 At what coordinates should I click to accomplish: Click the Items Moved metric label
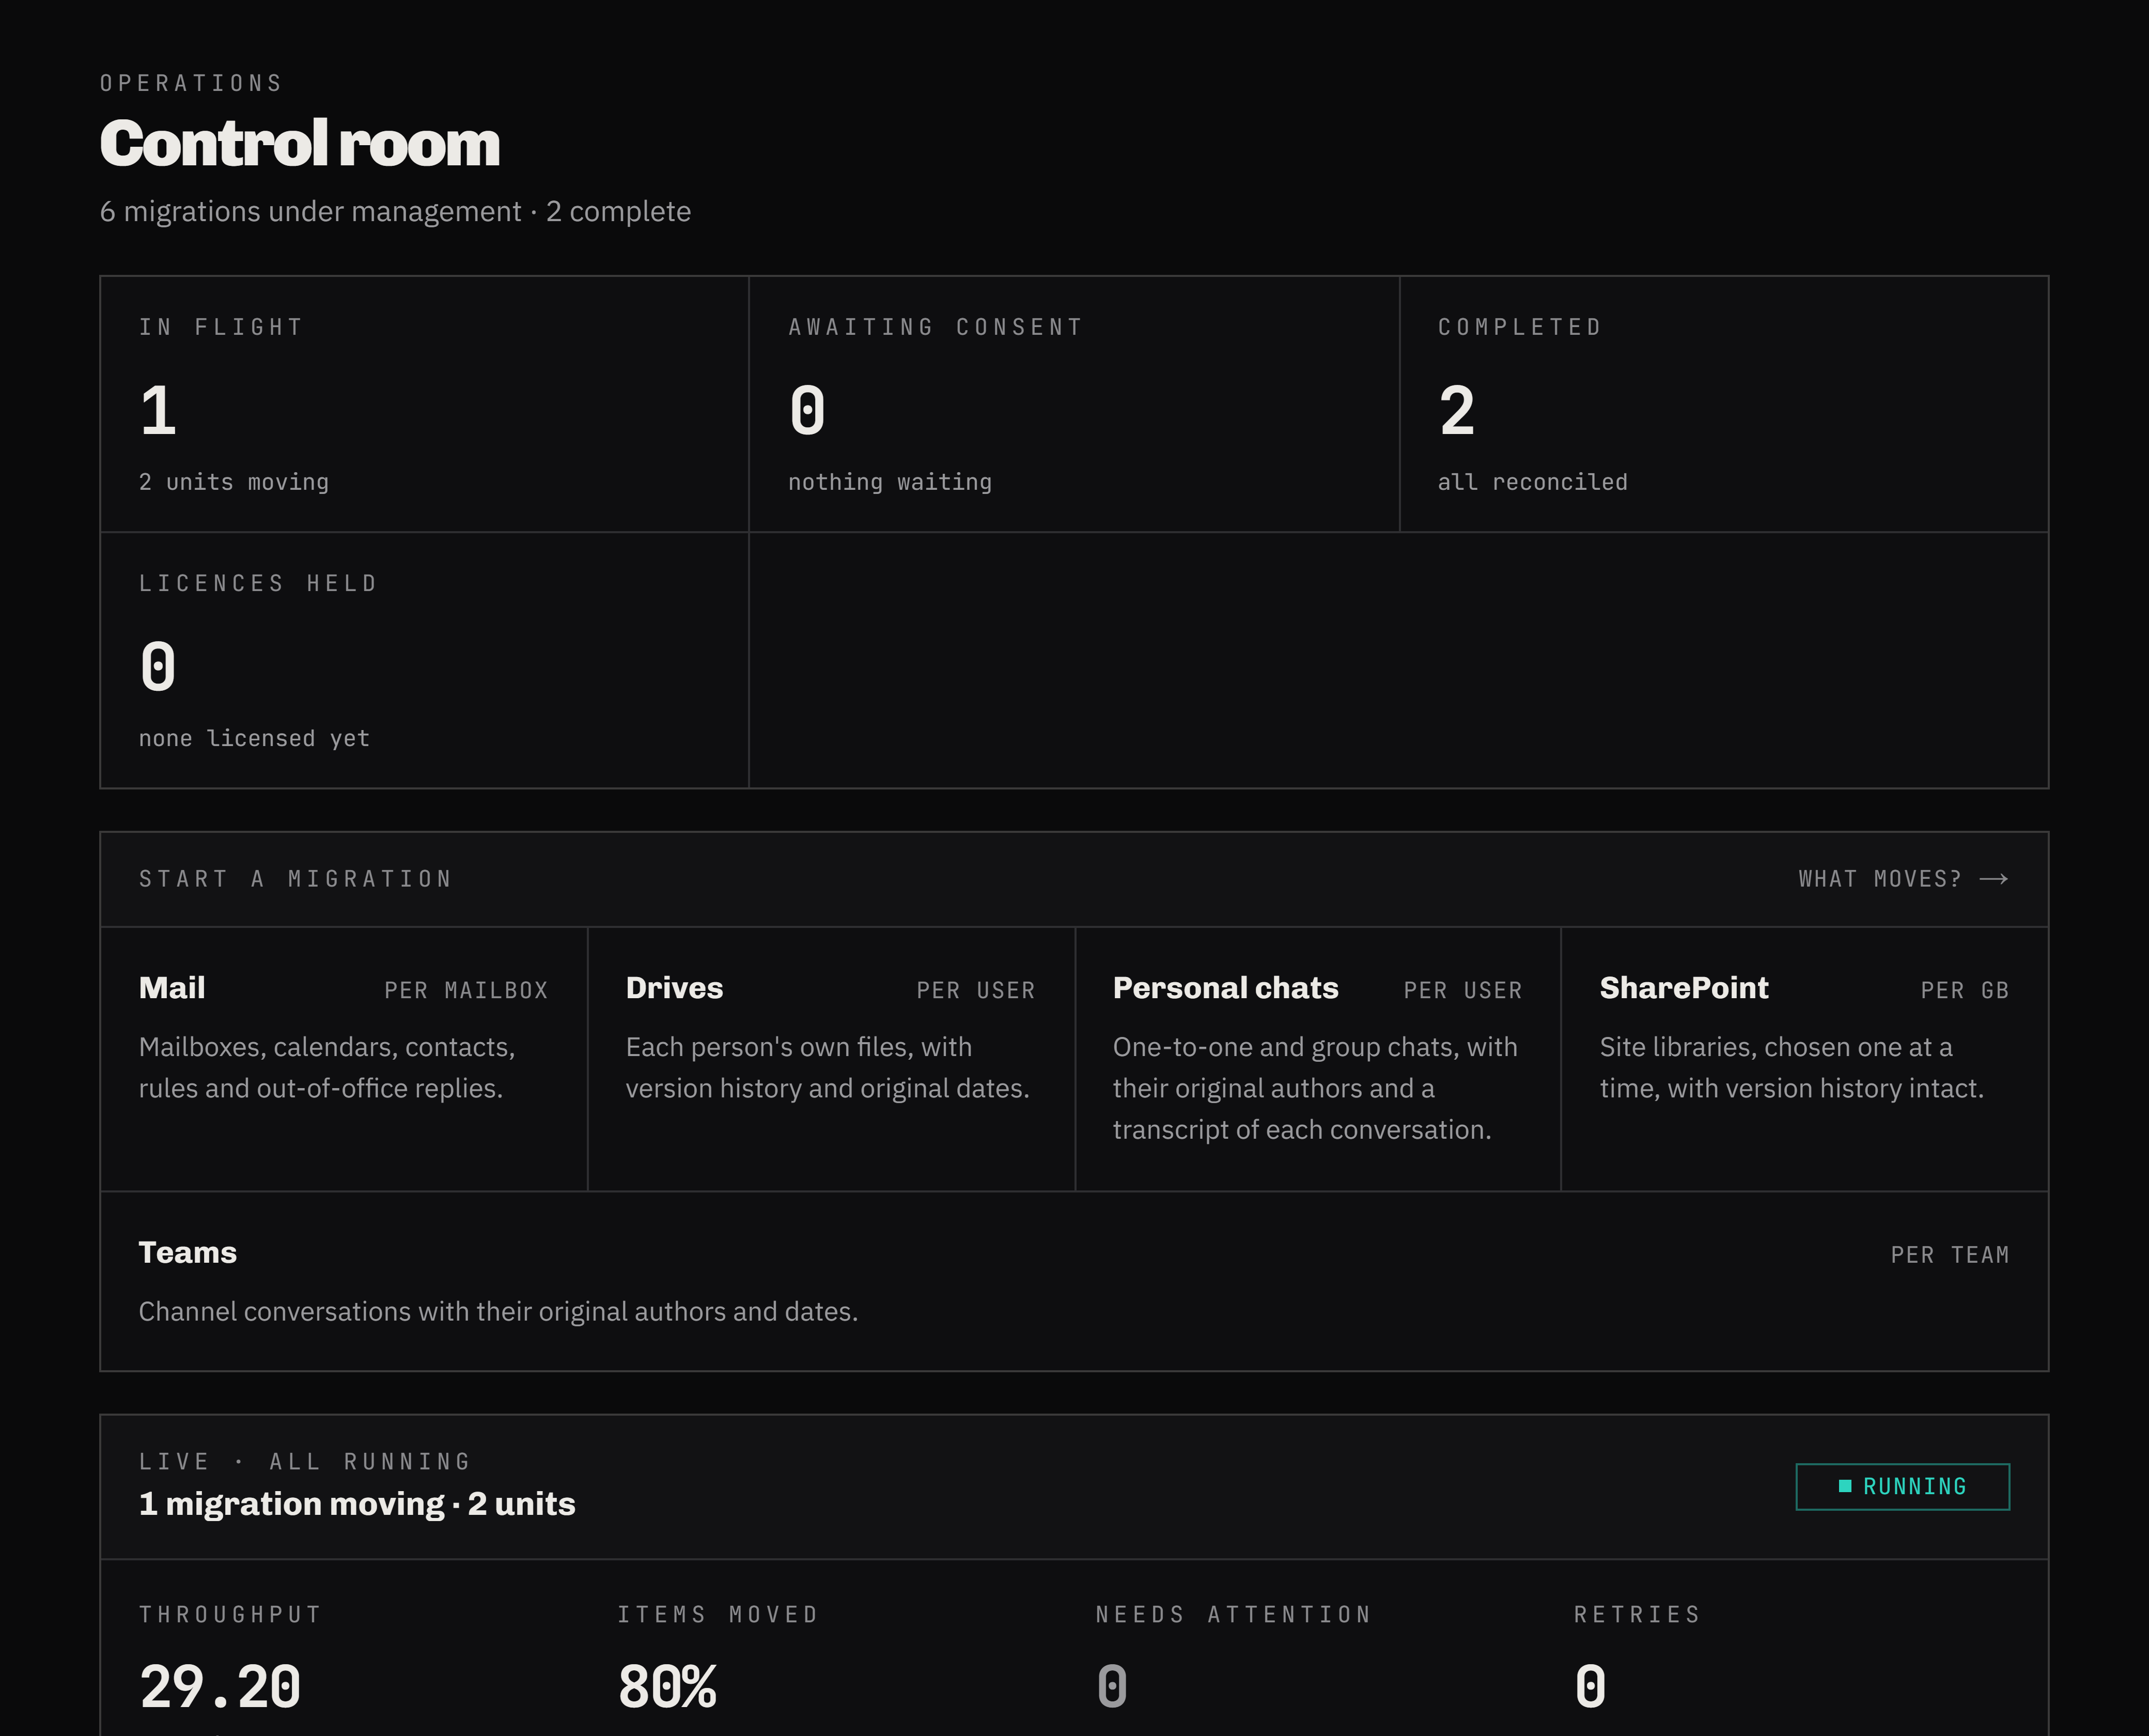tap(718, 1614)
